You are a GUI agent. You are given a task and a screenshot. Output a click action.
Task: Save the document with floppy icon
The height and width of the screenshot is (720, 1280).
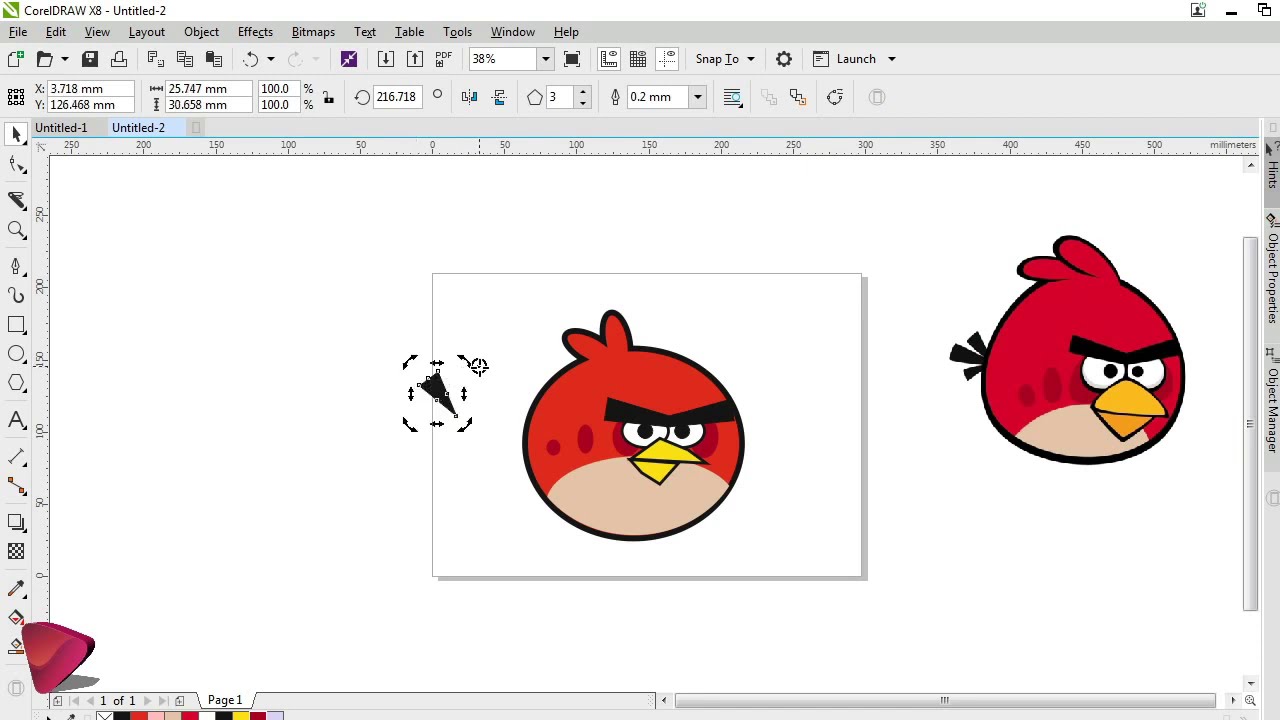coord(90,59)
